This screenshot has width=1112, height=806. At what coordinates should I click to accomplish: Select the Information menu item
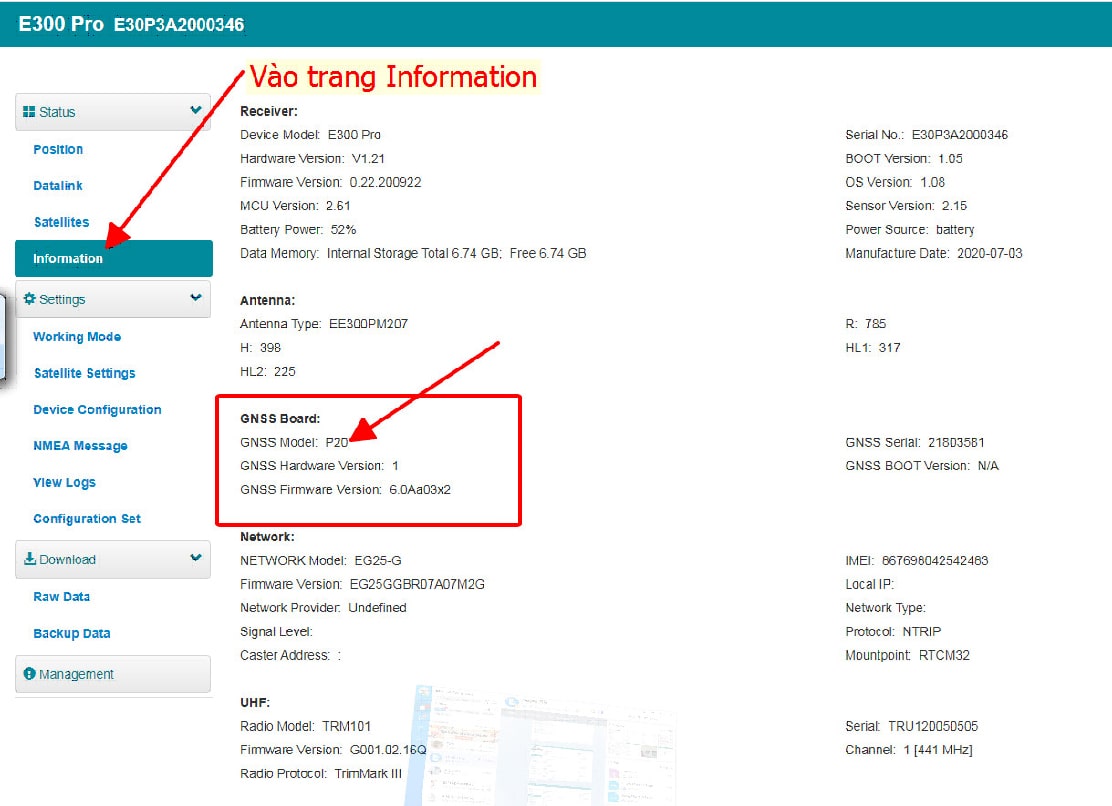click(x=113, y=258)
